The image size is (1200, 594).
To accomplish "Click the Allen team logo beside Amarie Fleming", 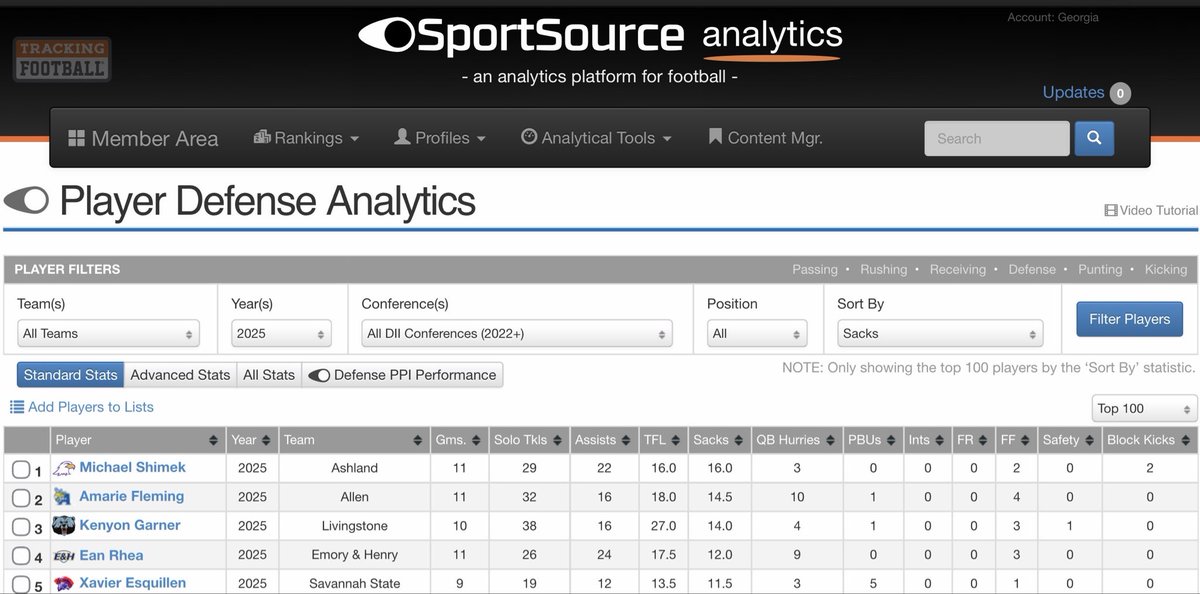I will point(63,497).
